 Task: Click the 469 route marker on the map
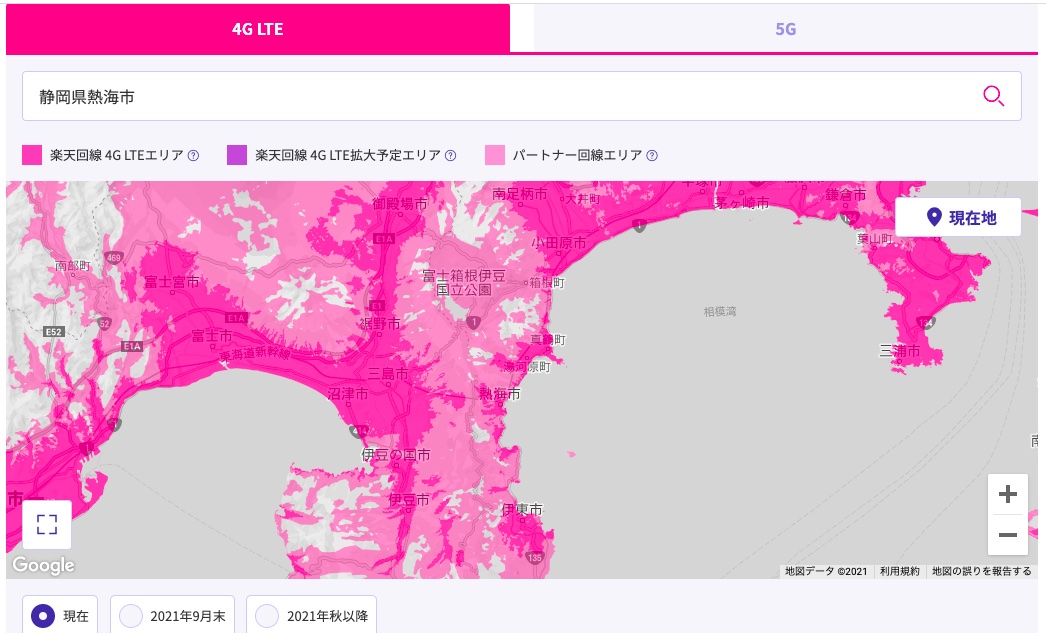coord(113,257)
